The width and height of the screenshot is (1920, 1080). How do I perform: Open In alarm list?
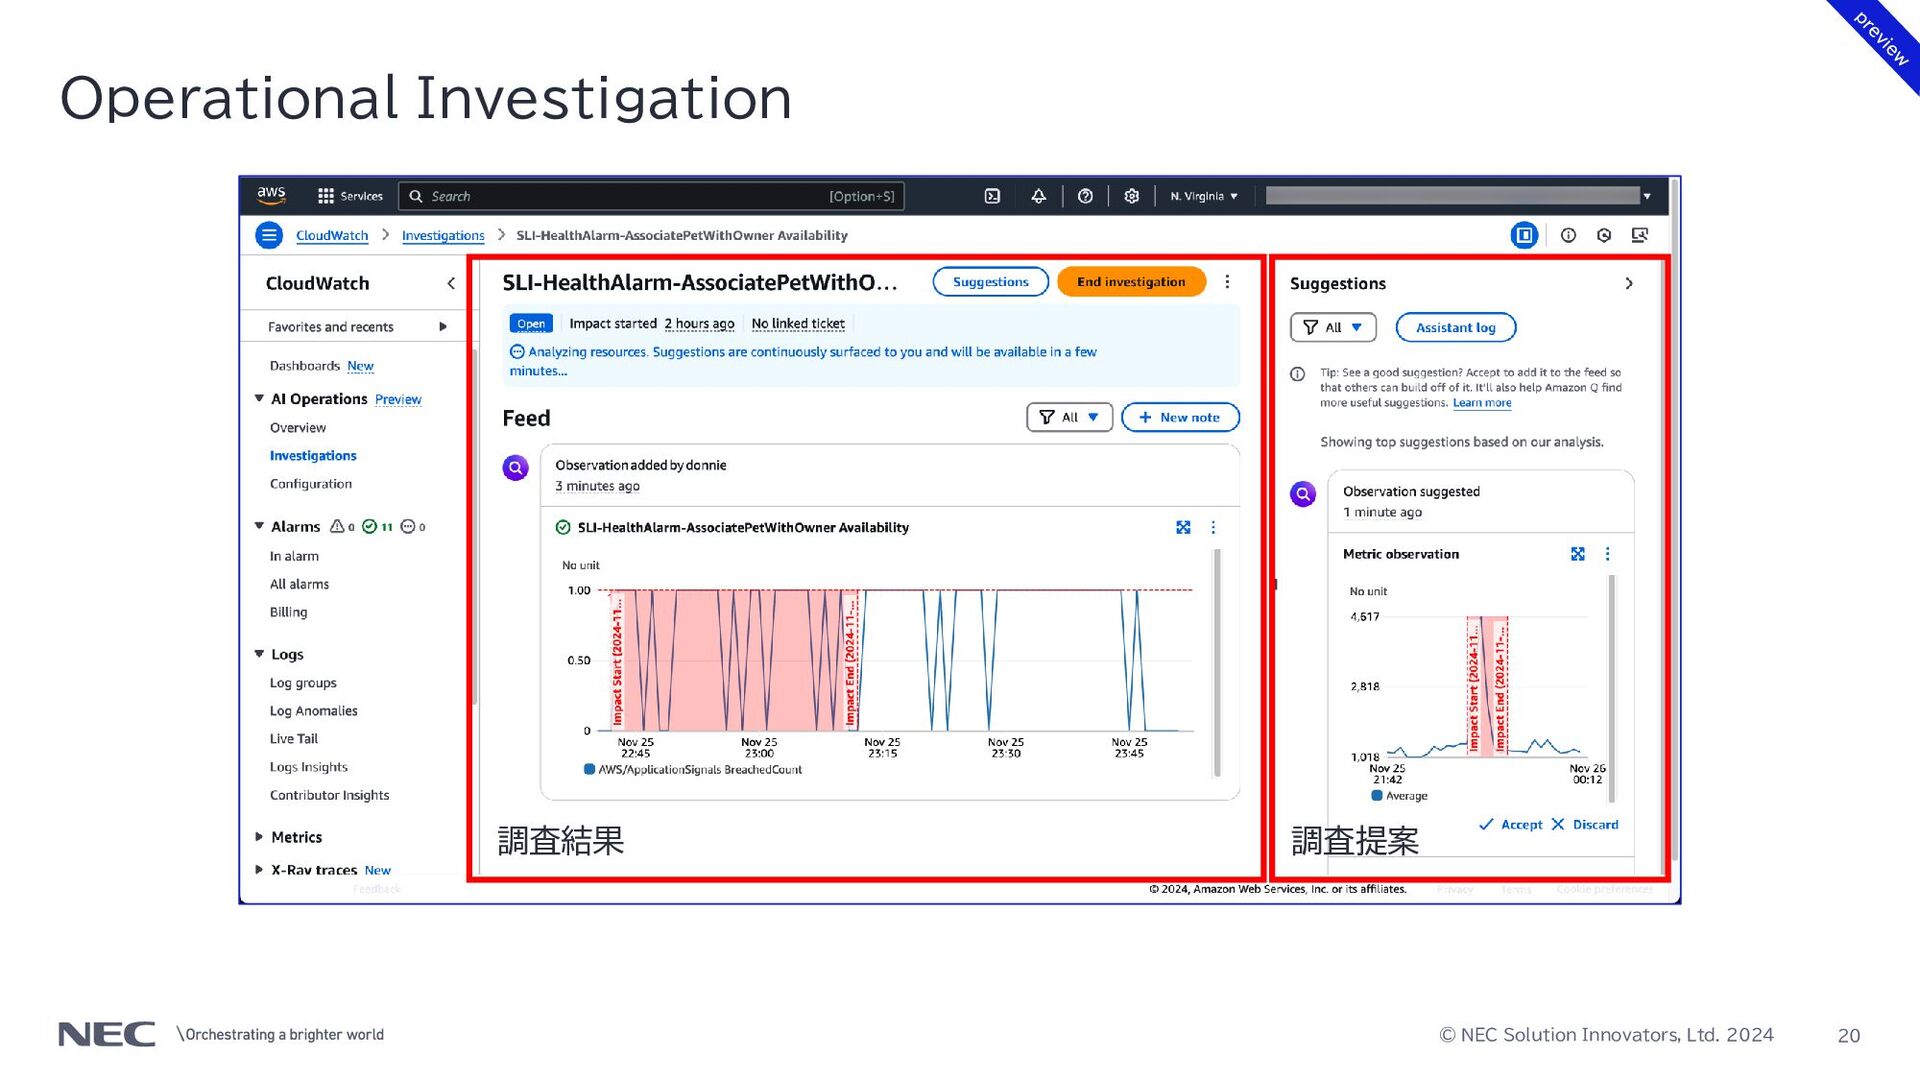pos(294,557)
